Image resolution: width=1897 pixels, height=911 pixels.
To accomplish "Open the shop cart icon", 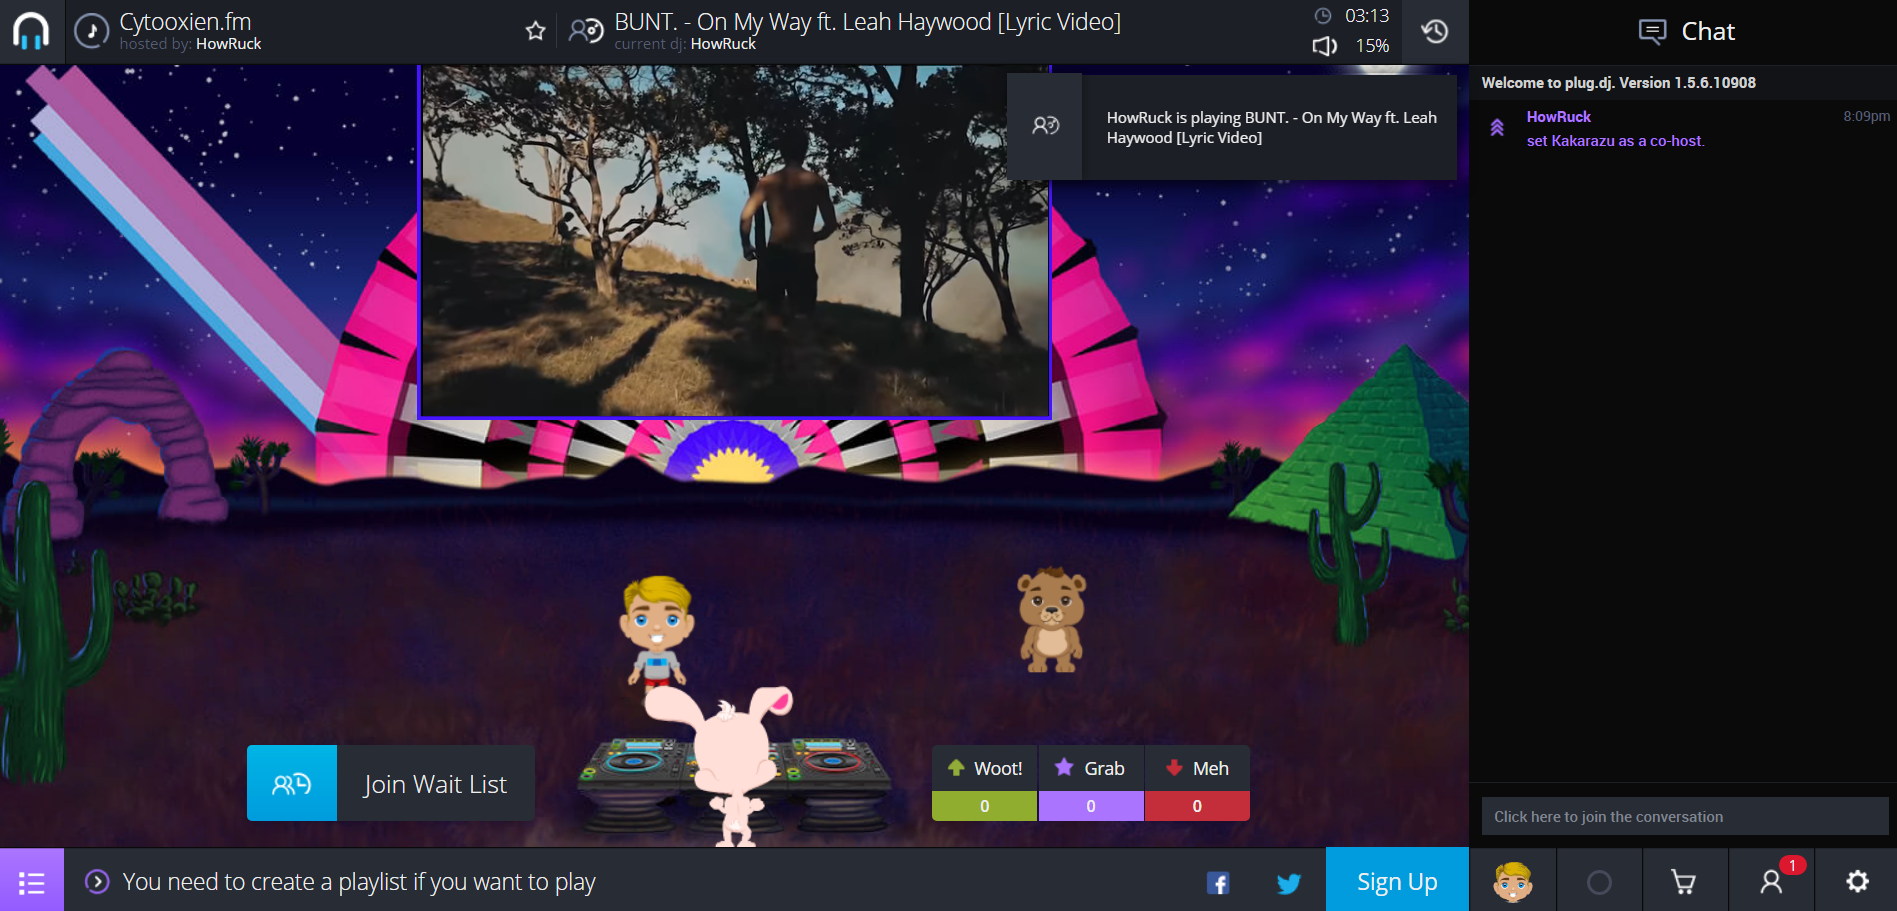I will (x=1684, y=882).
